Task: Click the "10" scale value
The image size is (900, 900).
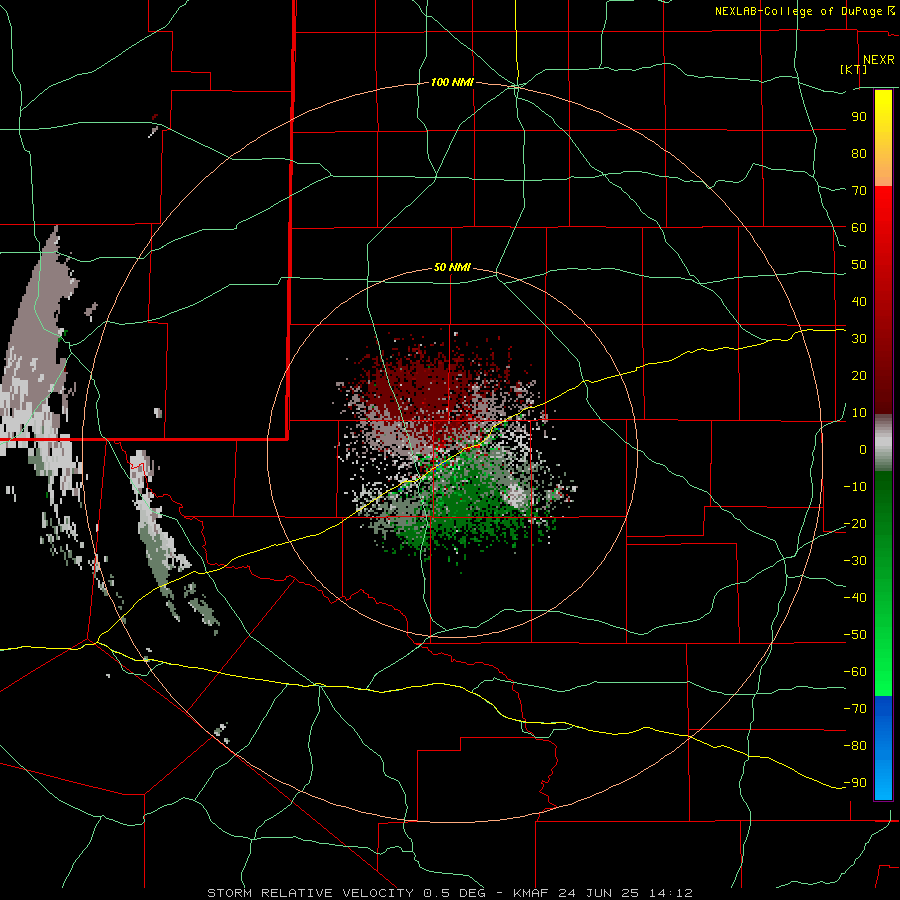Action: tap(859, 413)
